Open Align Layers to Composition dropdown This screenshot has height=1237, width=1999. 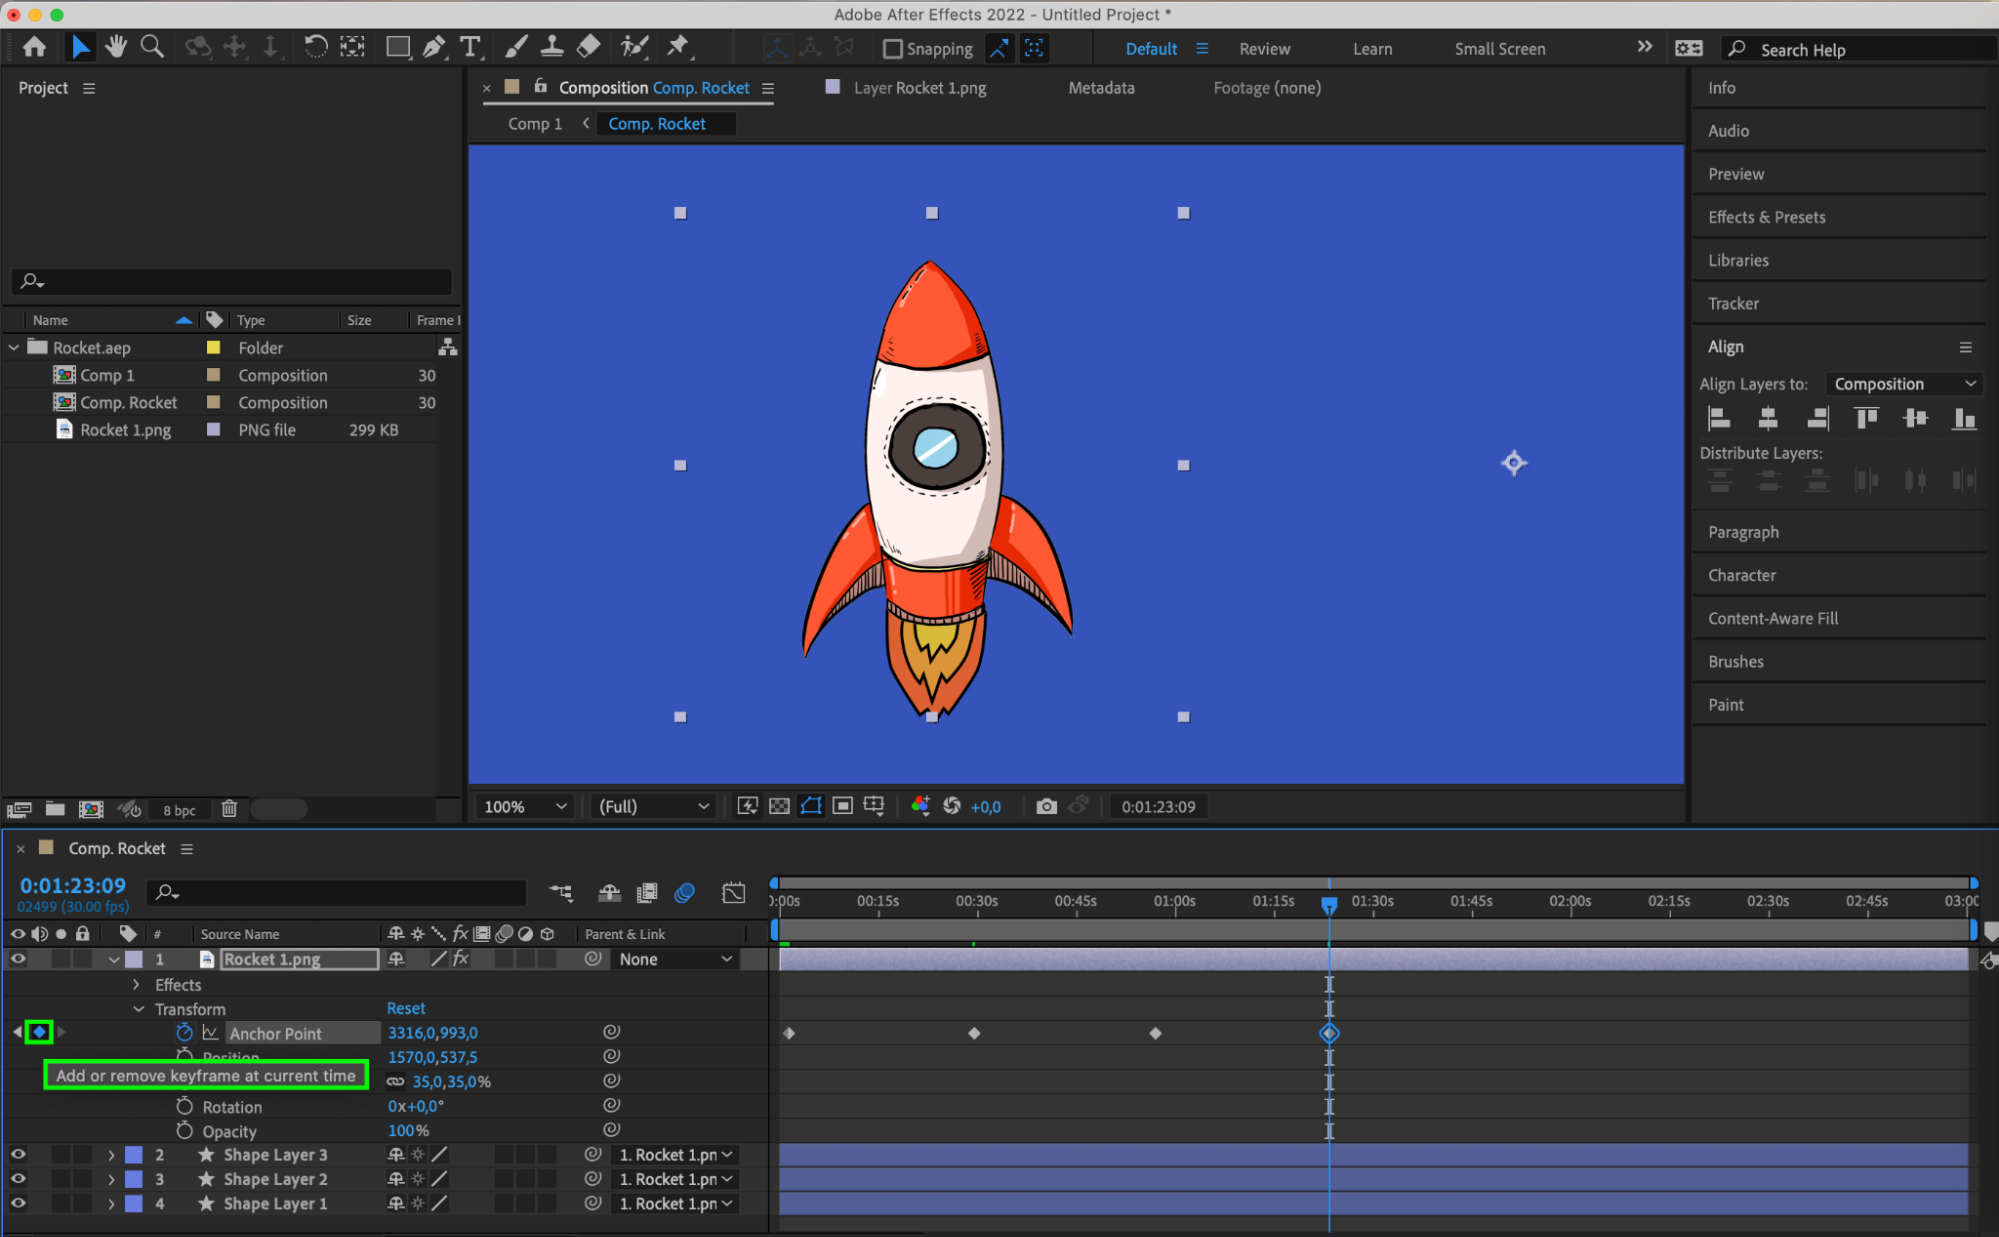[x=1903, y=384]
